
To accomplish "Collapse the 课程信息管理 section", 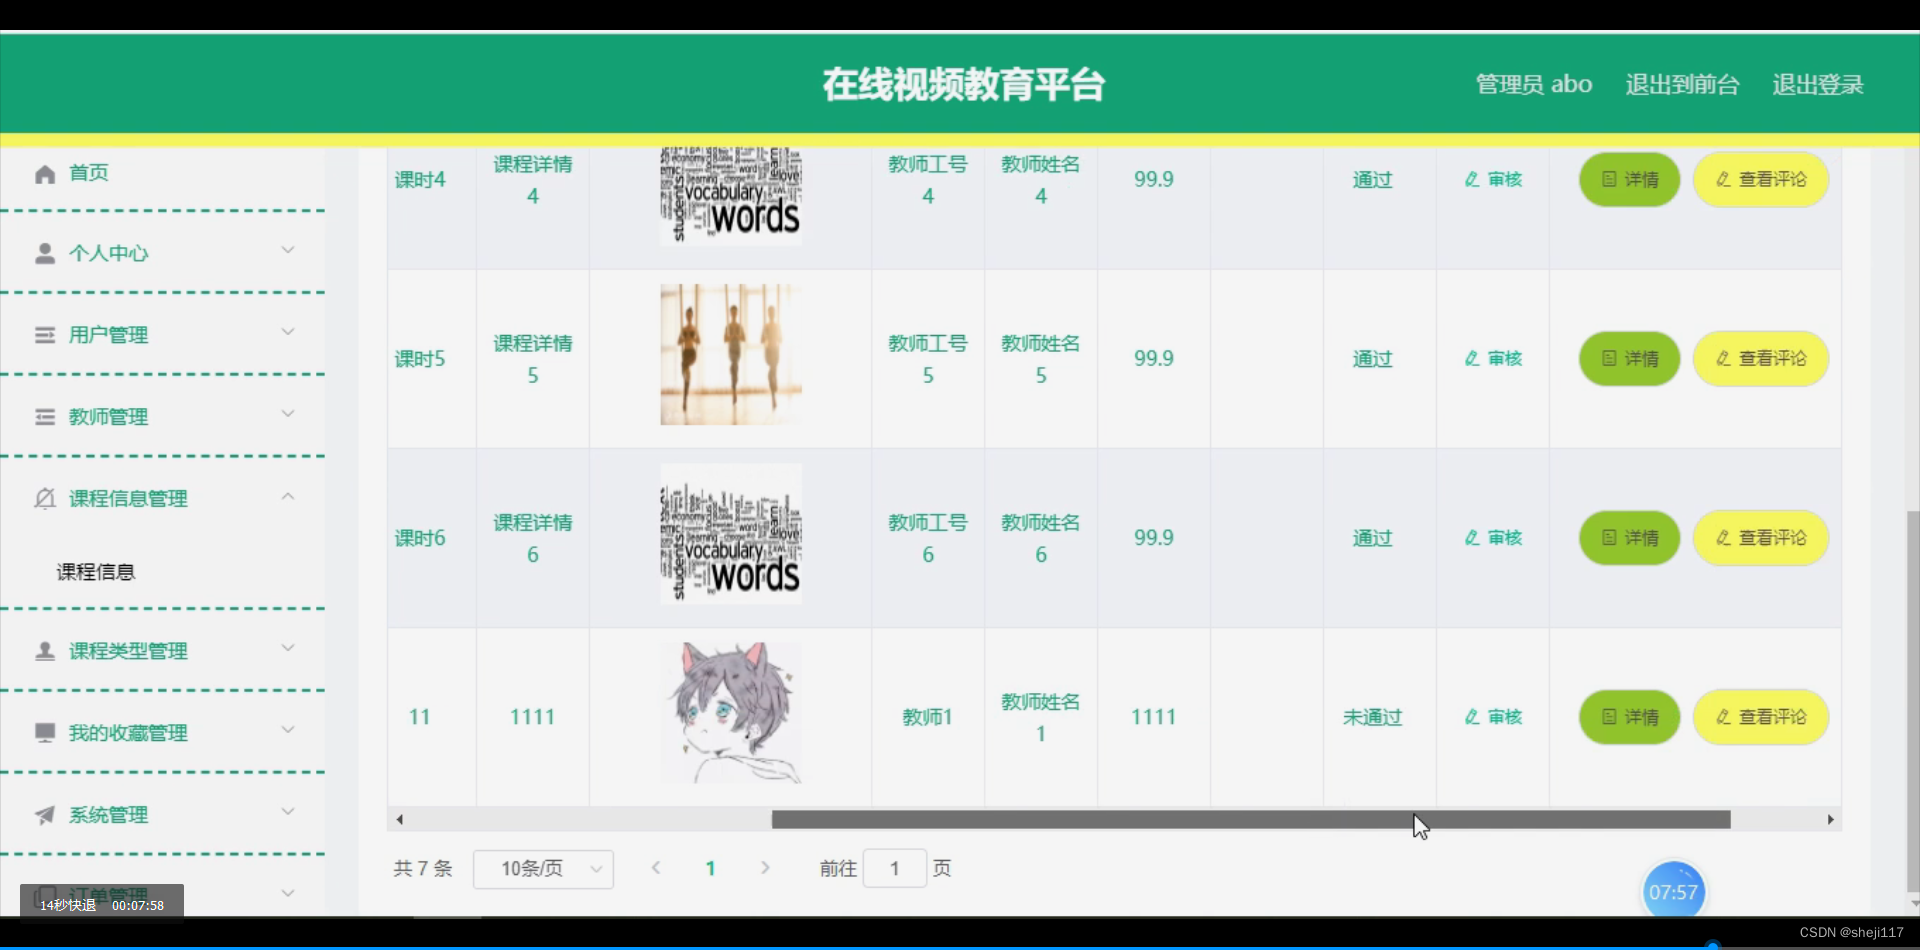I will (289, 495).
